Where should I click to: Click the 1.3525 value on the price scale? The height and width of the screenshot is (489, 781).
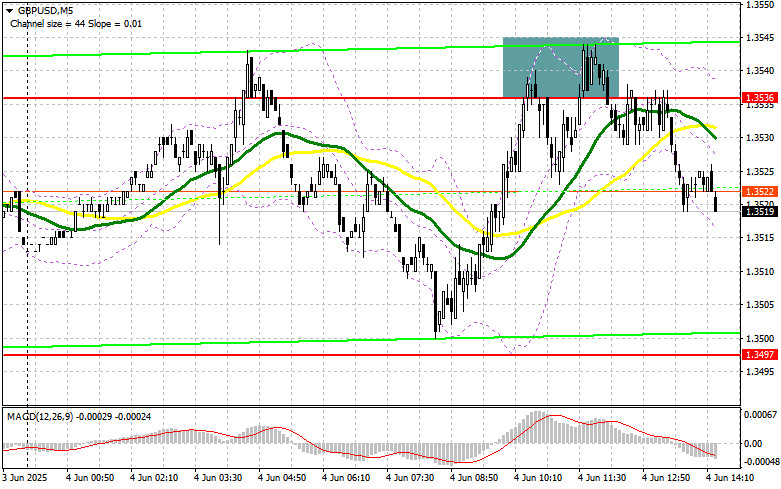pos(760,172)
